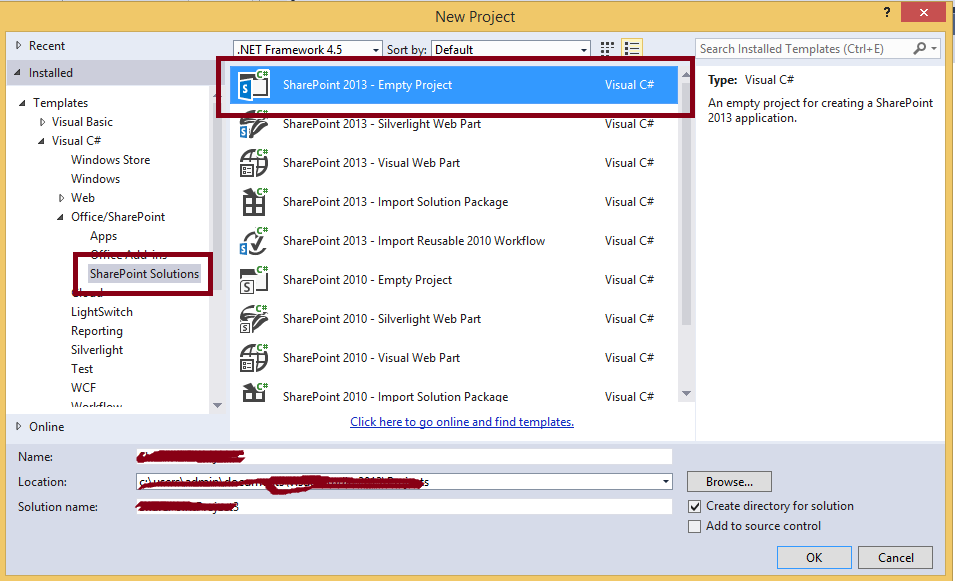955x581 pixels.
Task: Select the Reporting category
Action: click(97, 331)
